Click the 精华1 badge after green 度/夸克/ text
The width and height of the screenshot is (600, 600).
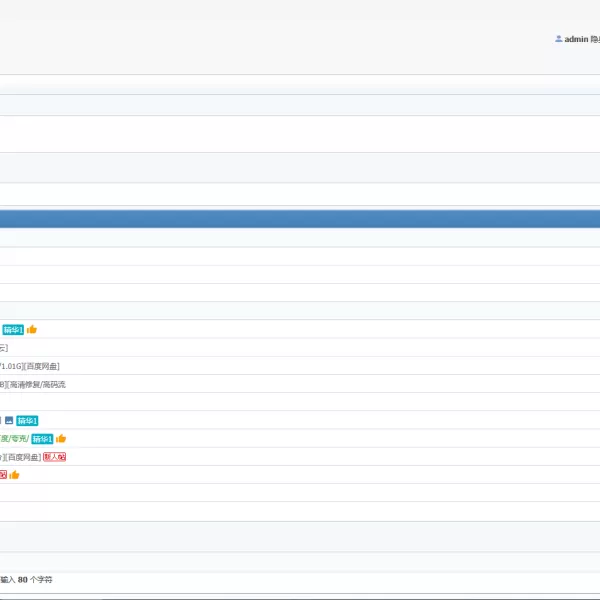coord(42,439)
